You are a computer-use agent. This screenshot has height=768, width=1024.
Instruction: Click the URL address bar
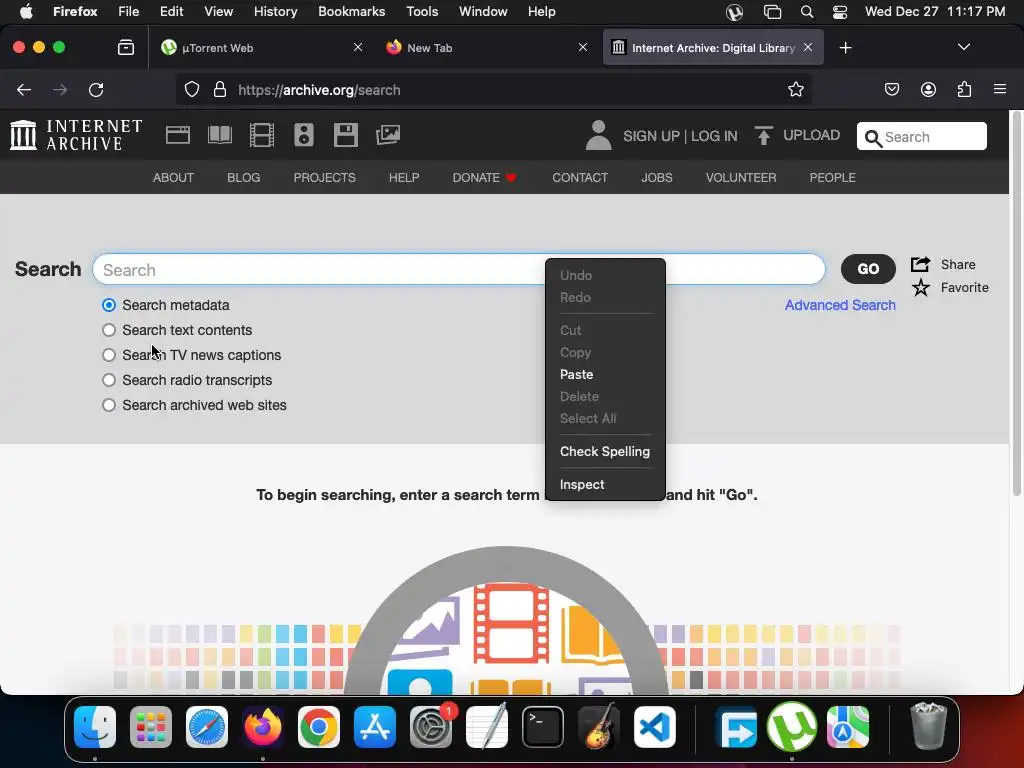click(493, 89)
